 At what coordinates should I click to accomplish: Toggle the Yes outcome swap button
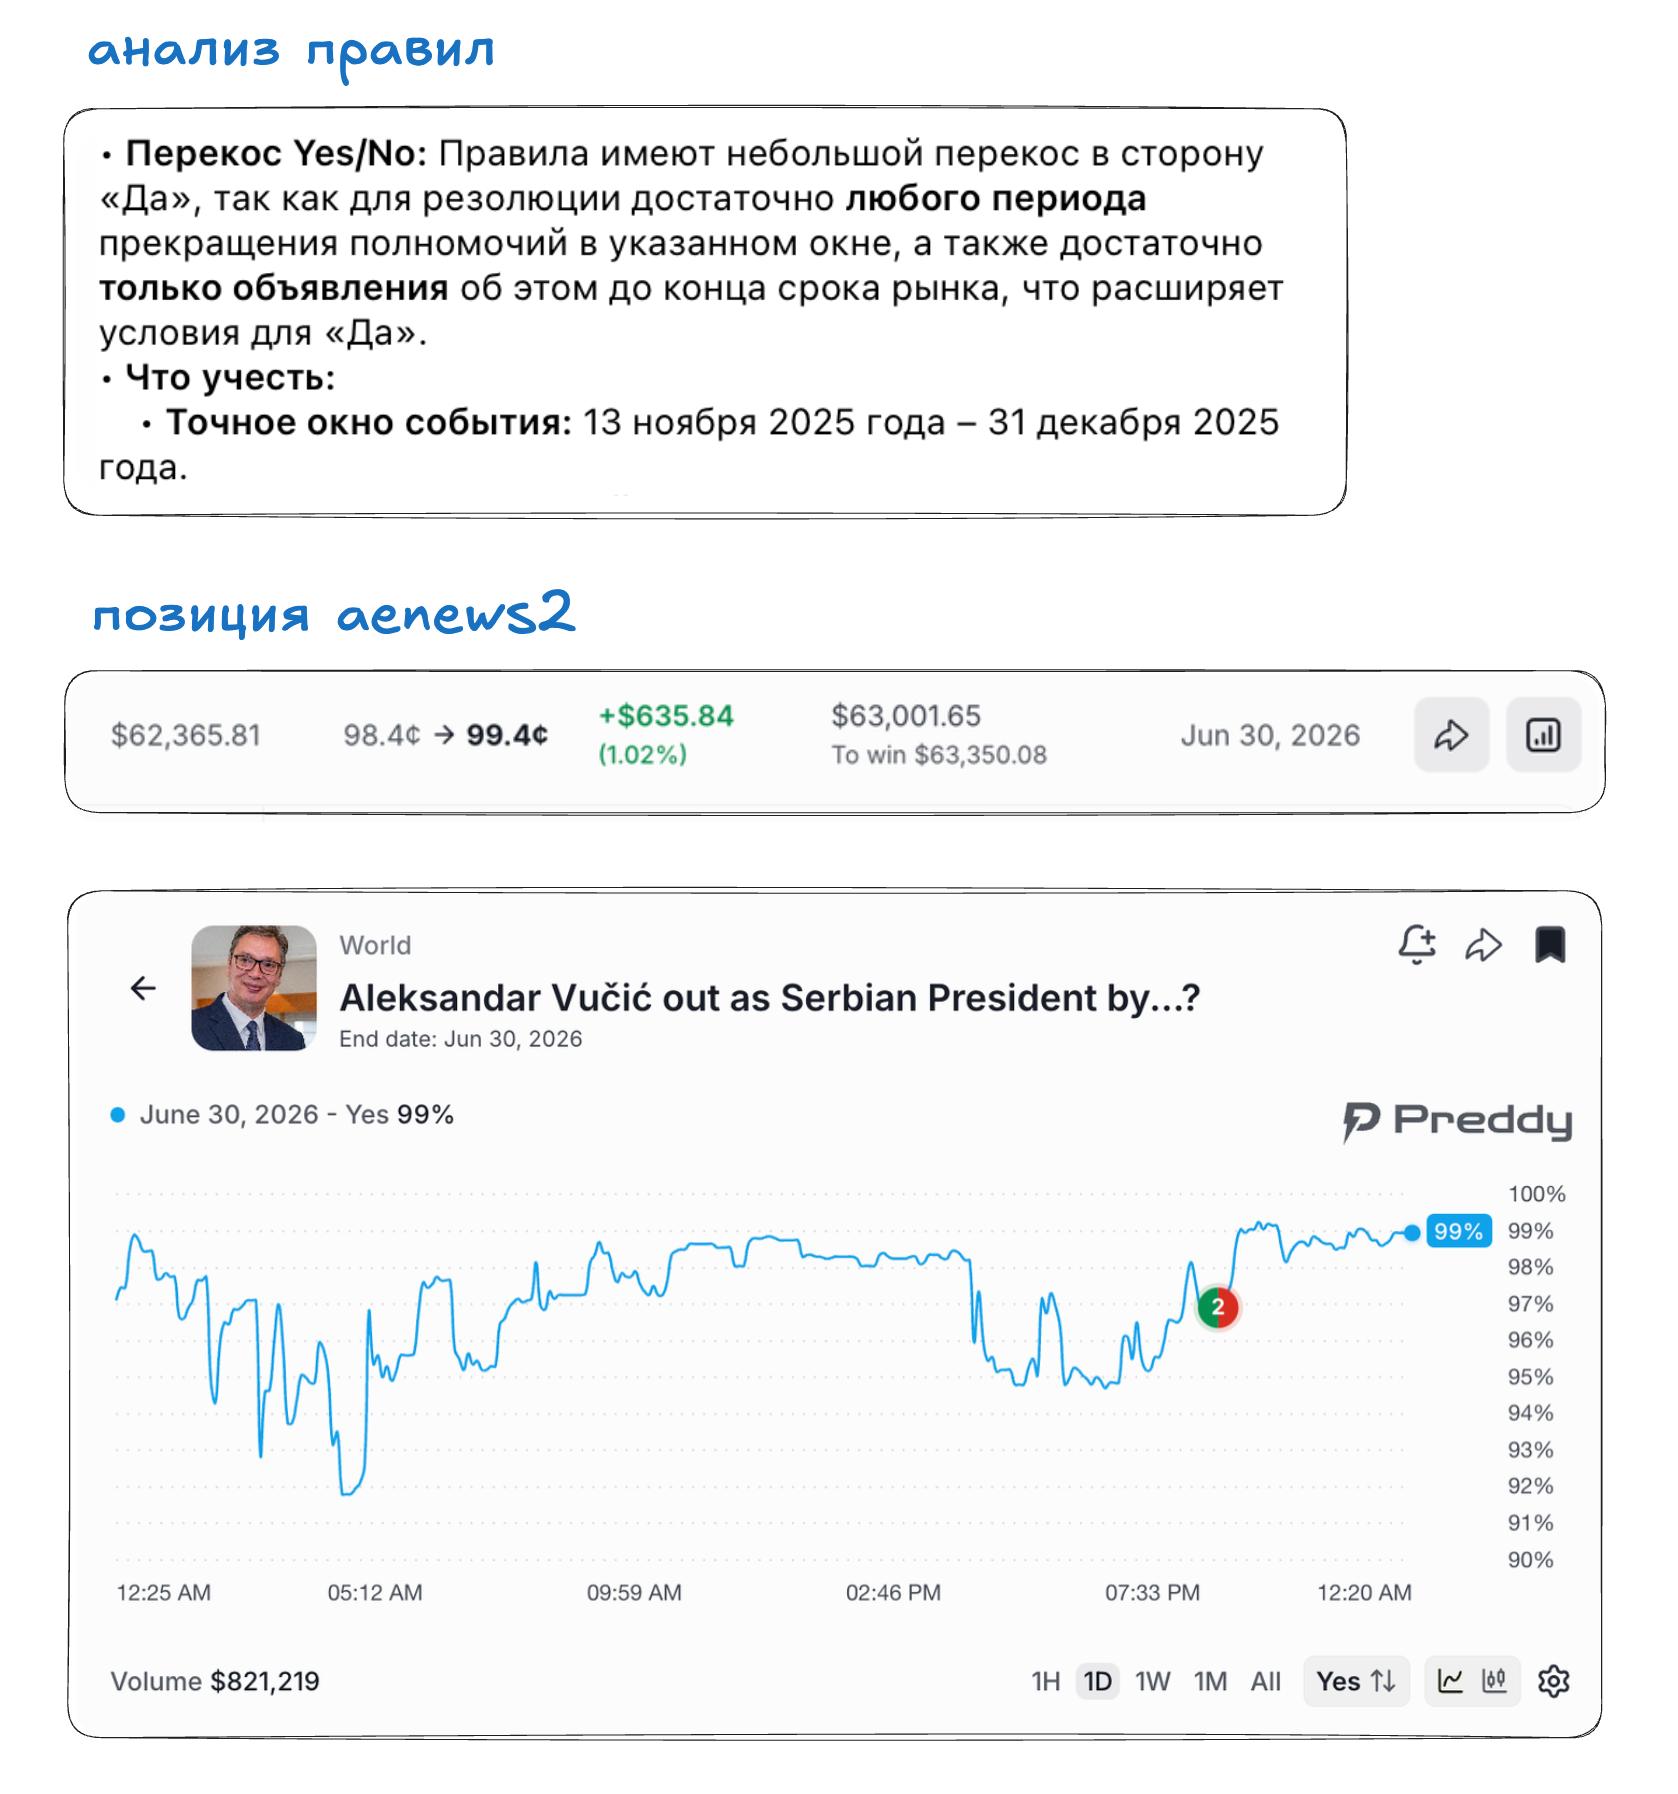pos(1356,1681)
